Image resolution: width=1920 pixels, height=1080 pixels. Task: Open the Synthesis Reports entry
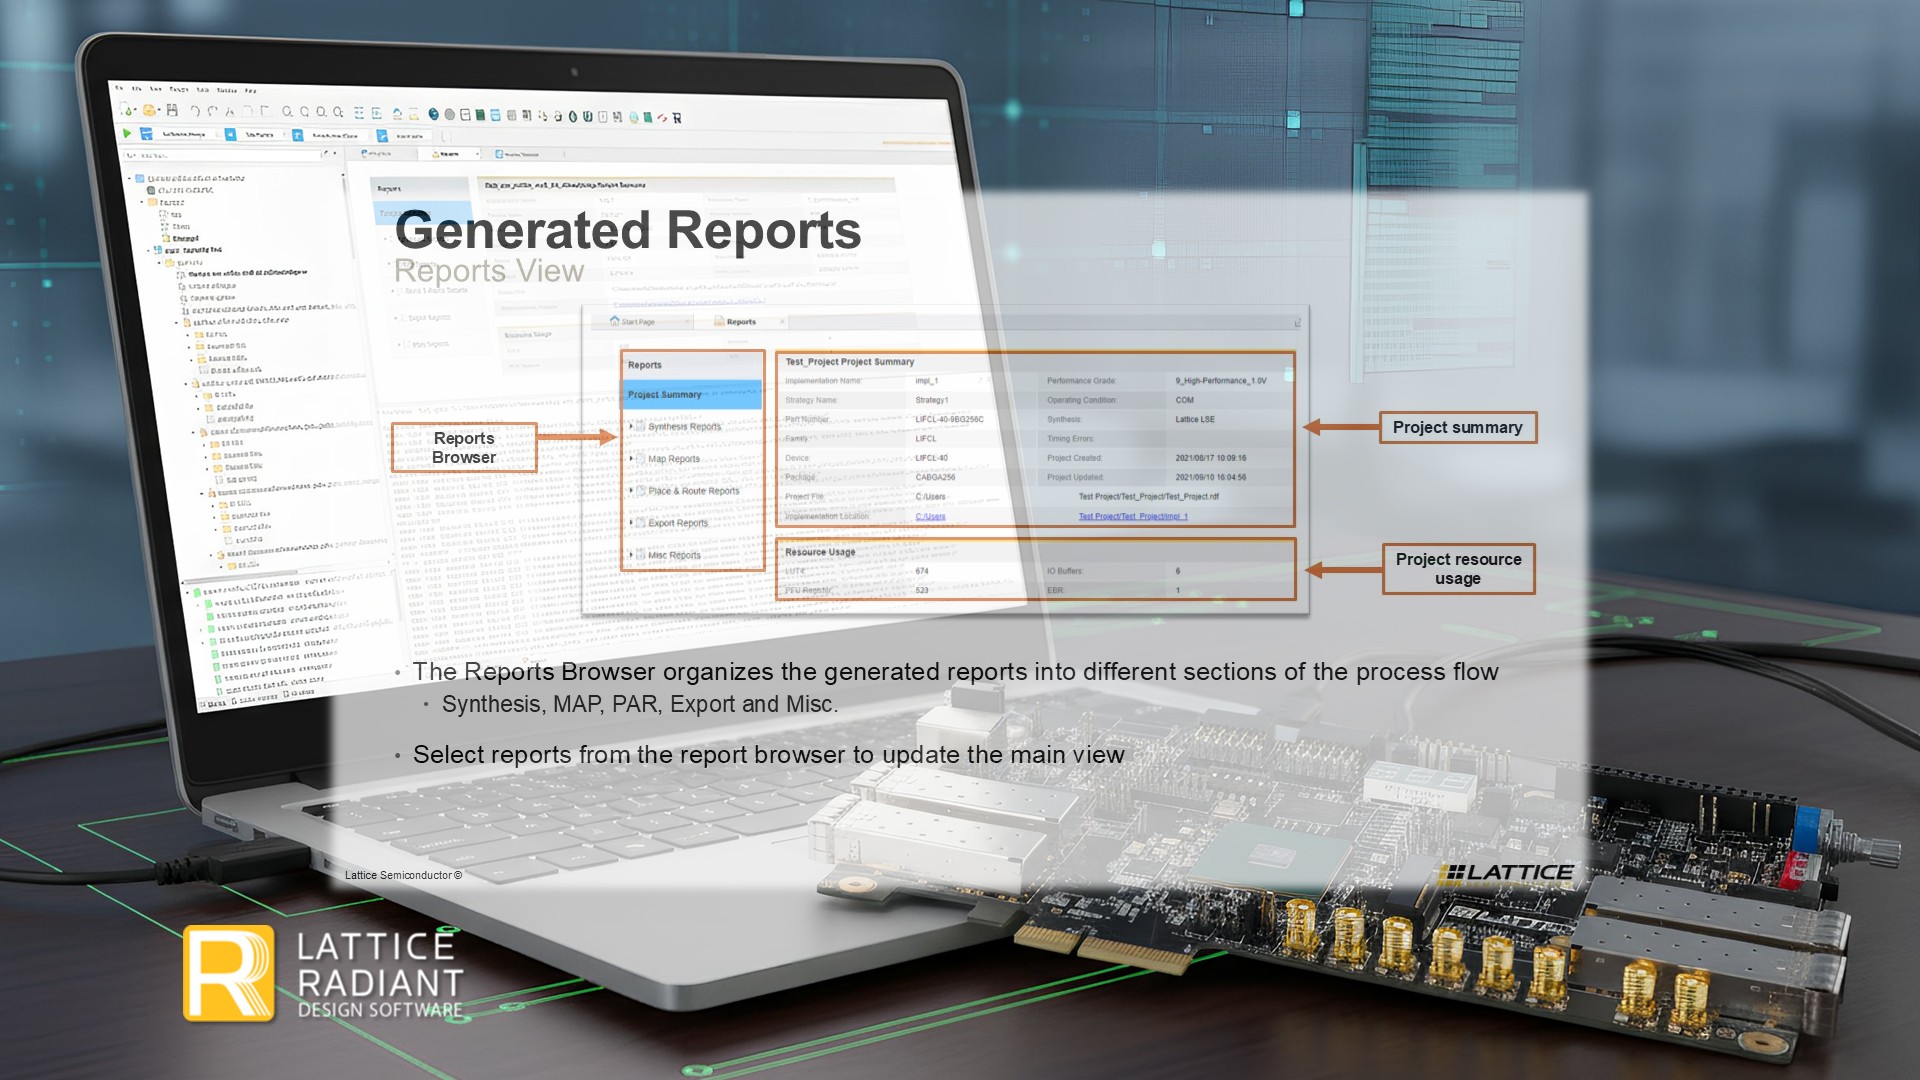684,427
